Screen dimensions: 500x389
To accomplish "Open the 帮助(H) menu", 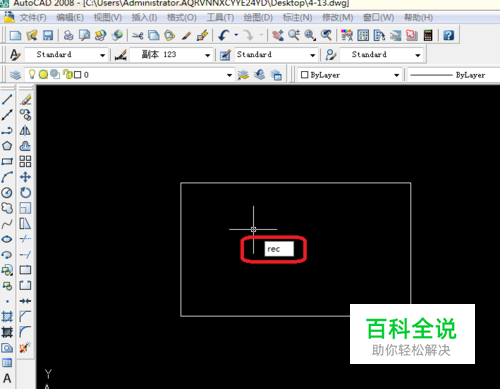I will click(418, 17).
